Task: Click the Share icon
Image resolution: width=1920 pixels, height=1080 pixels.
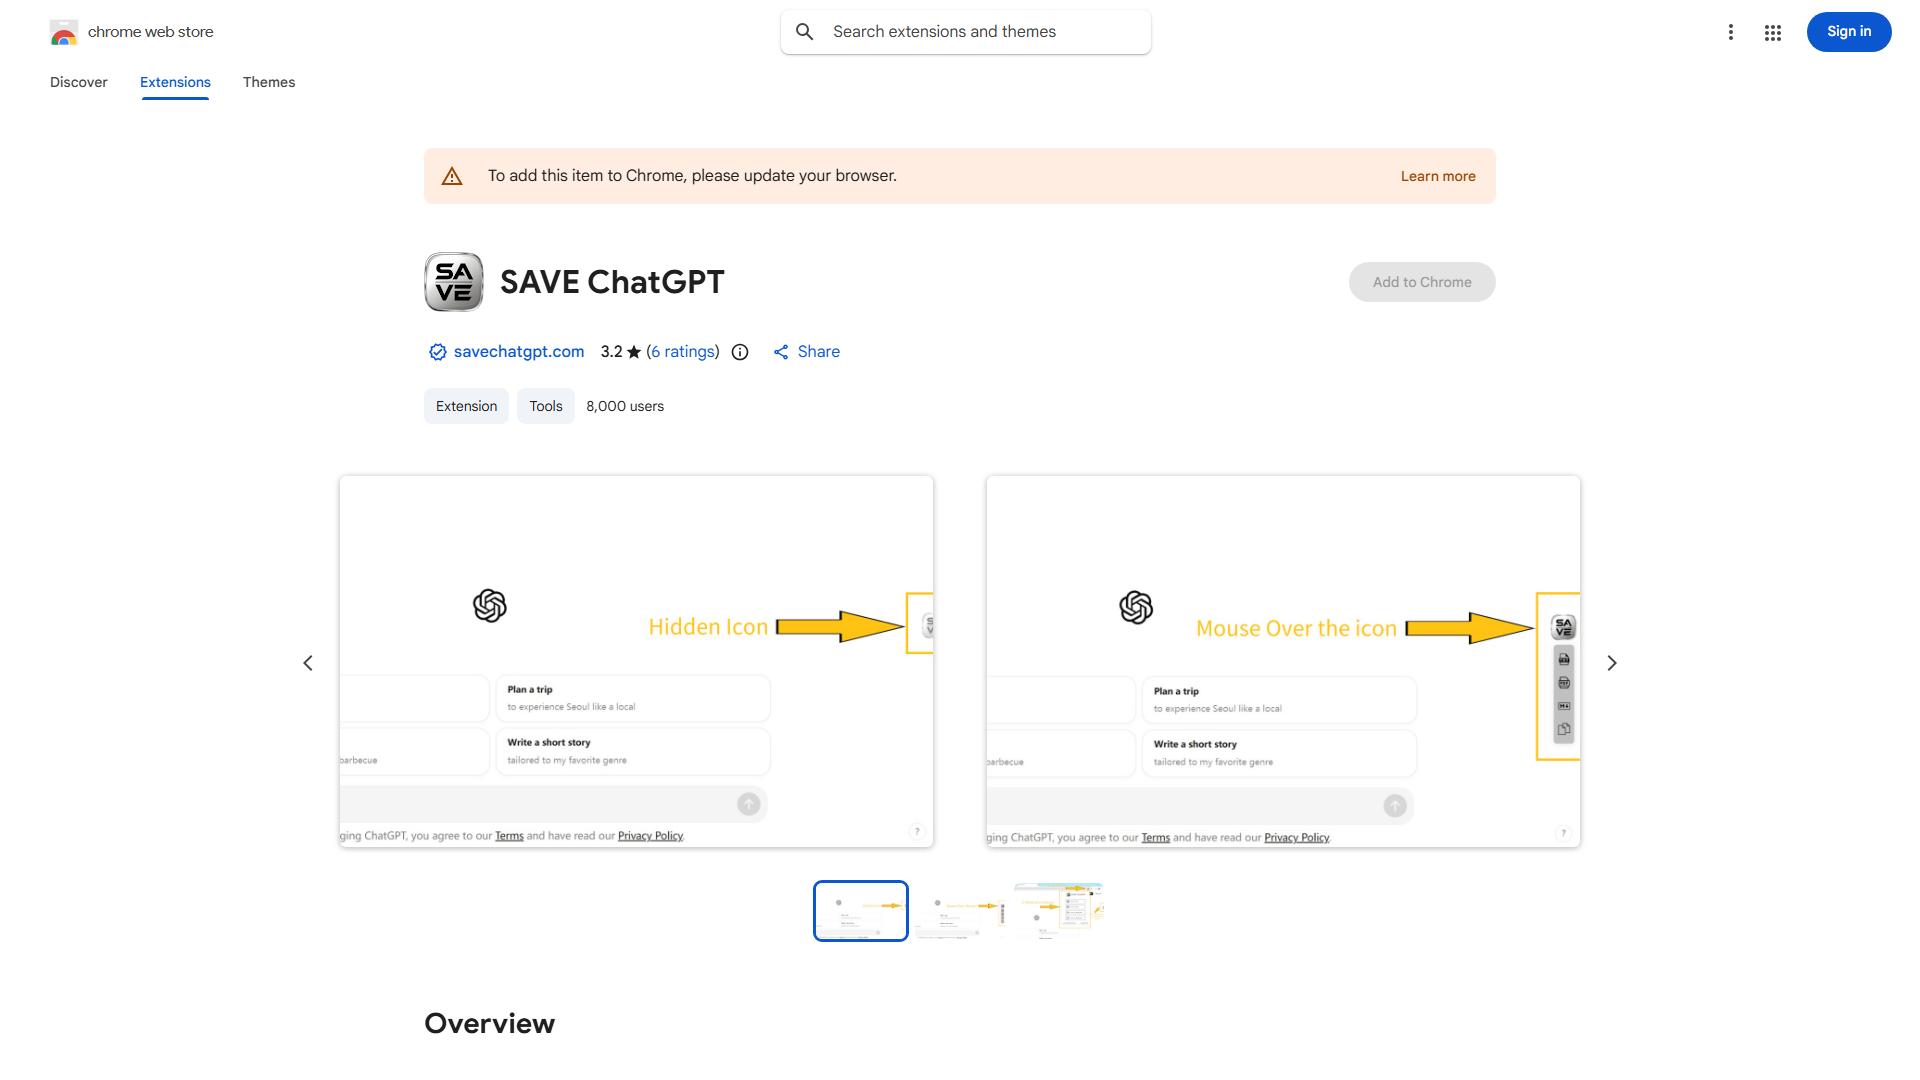Action: coord(781,352)
